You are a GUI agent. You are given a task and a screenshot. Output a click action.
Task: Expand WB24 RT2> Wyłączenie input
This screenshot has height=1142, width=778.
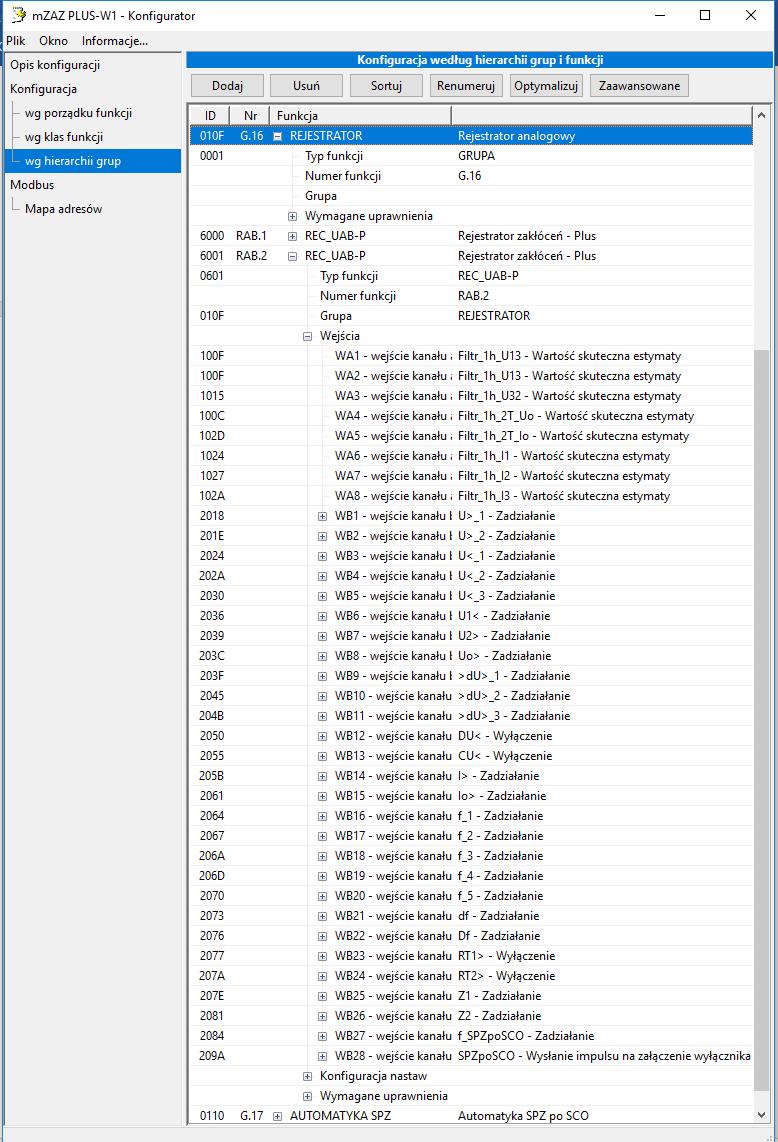click(x=322, y=976)
